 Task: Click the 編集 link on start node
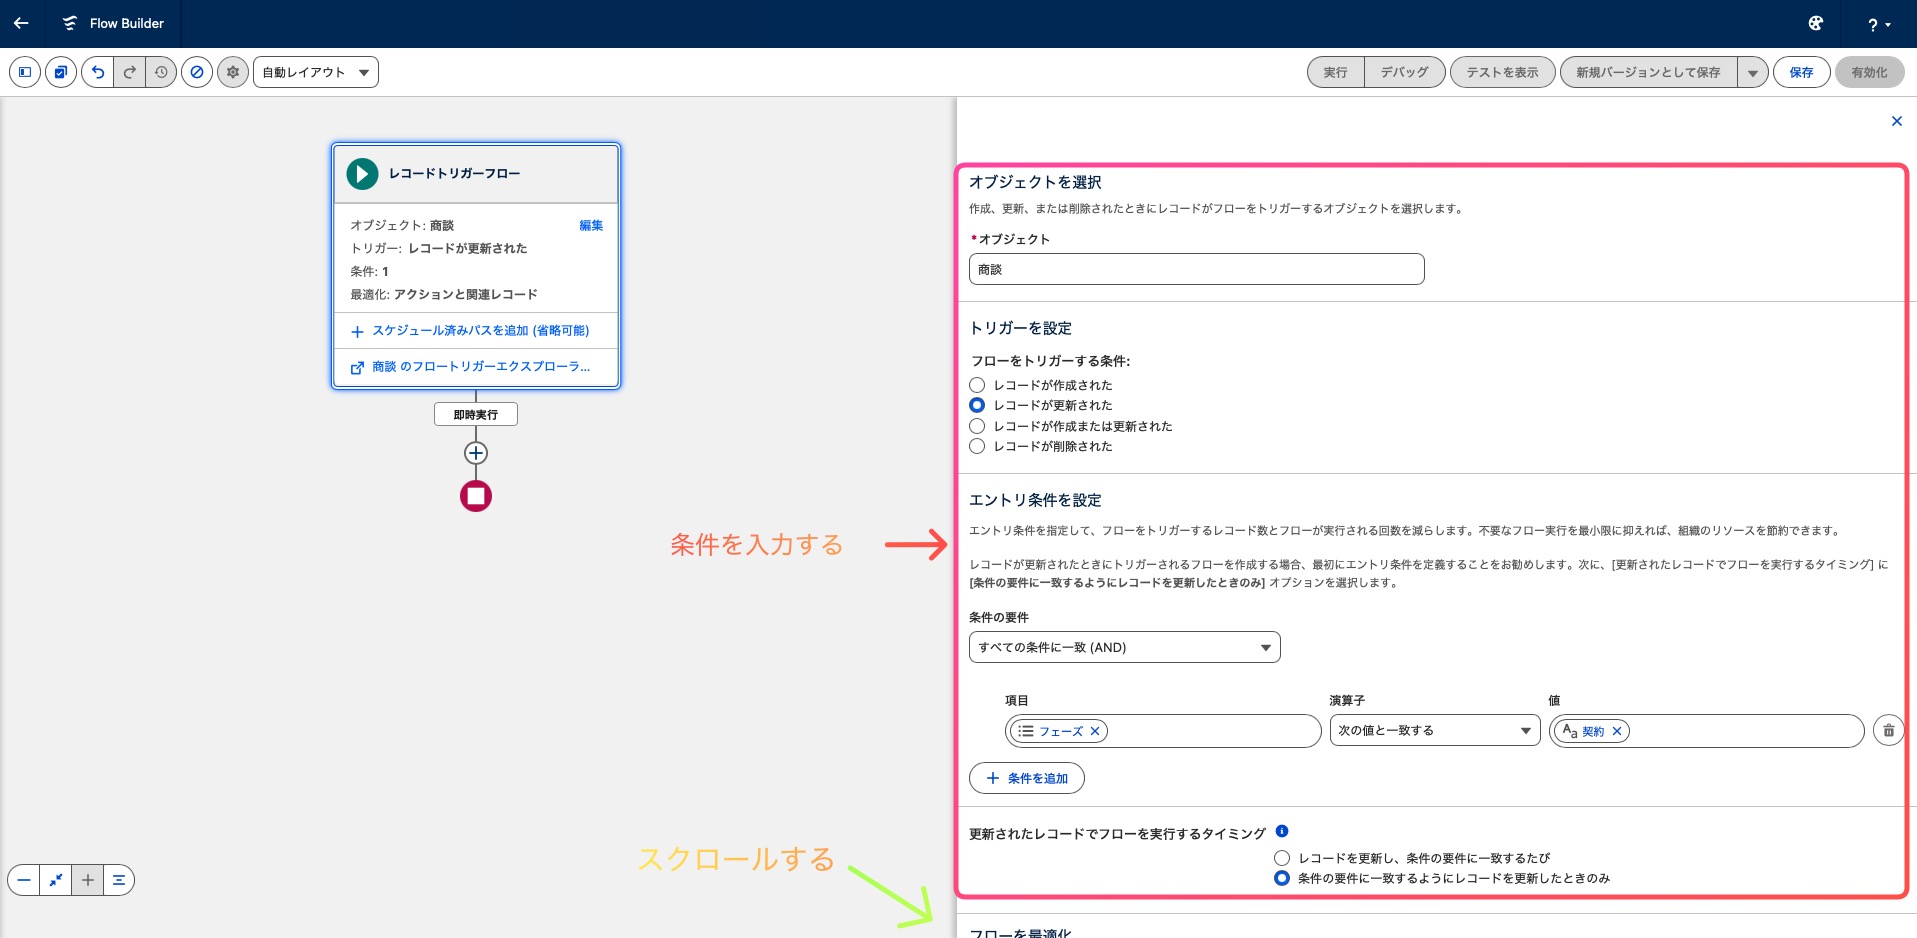click(591, 225)
